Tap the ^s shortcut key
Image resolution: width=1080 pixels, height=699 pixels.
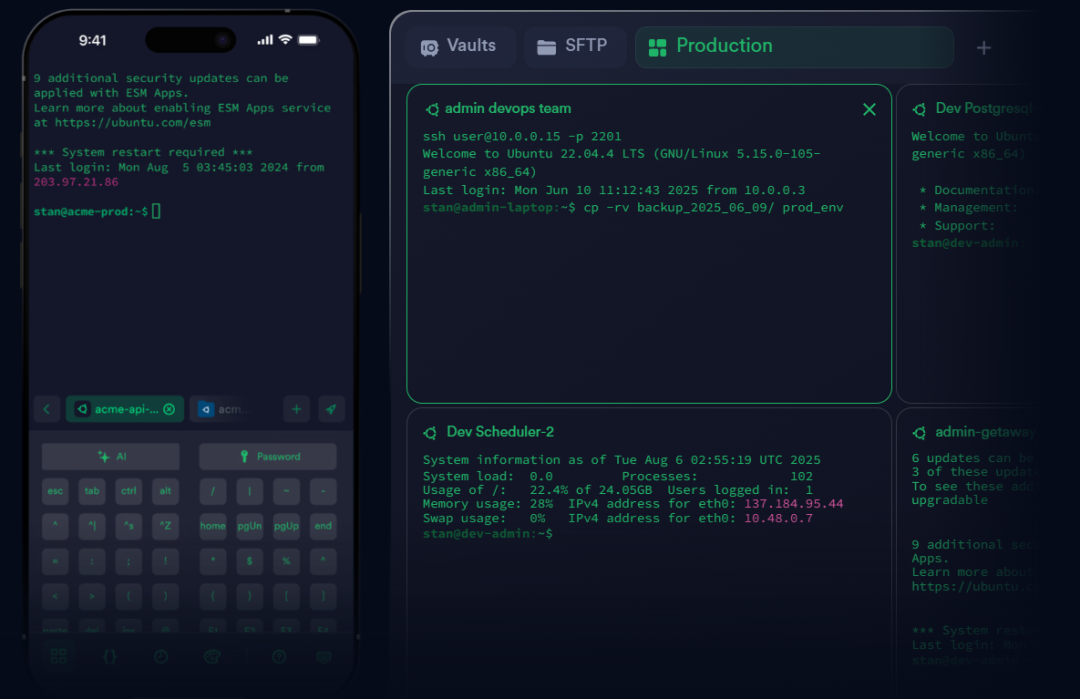[x=129, y=526]
